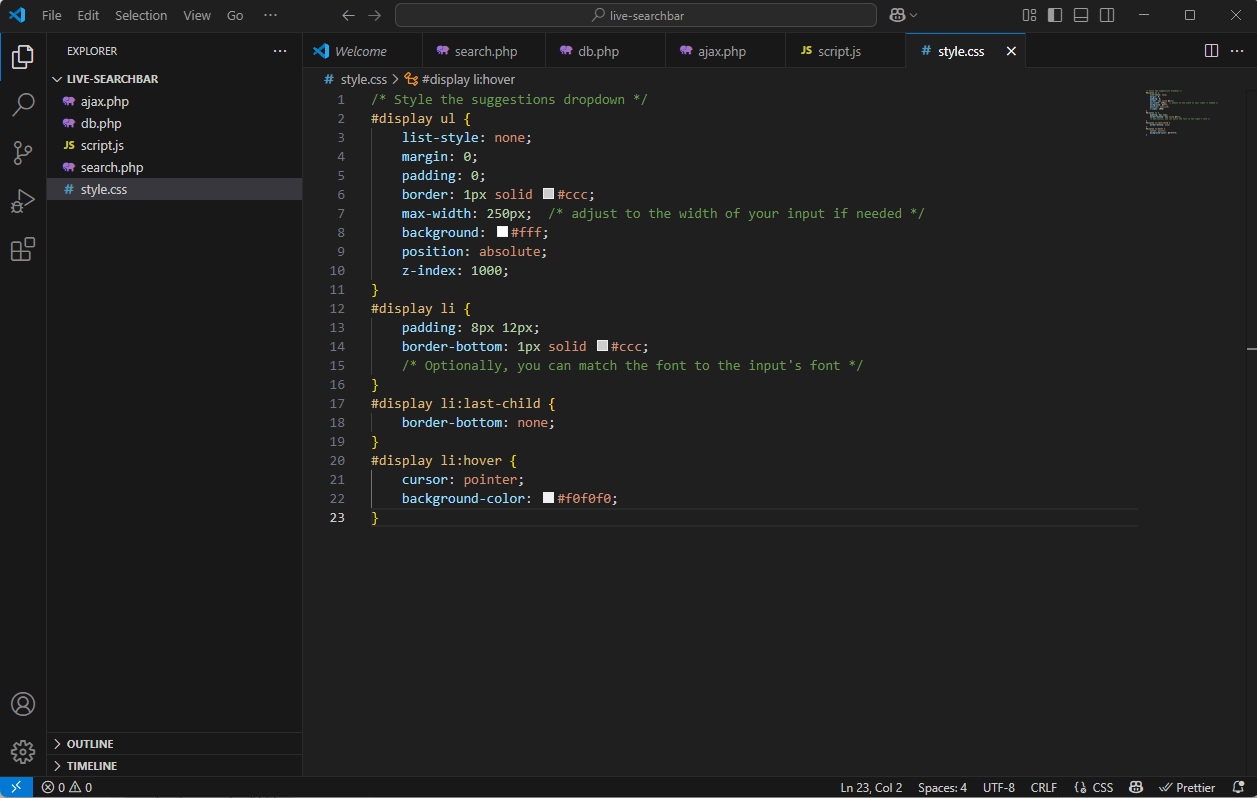1257x798 pixels.
Task: Select the Source Control icon
Action: tap(23, 152)
